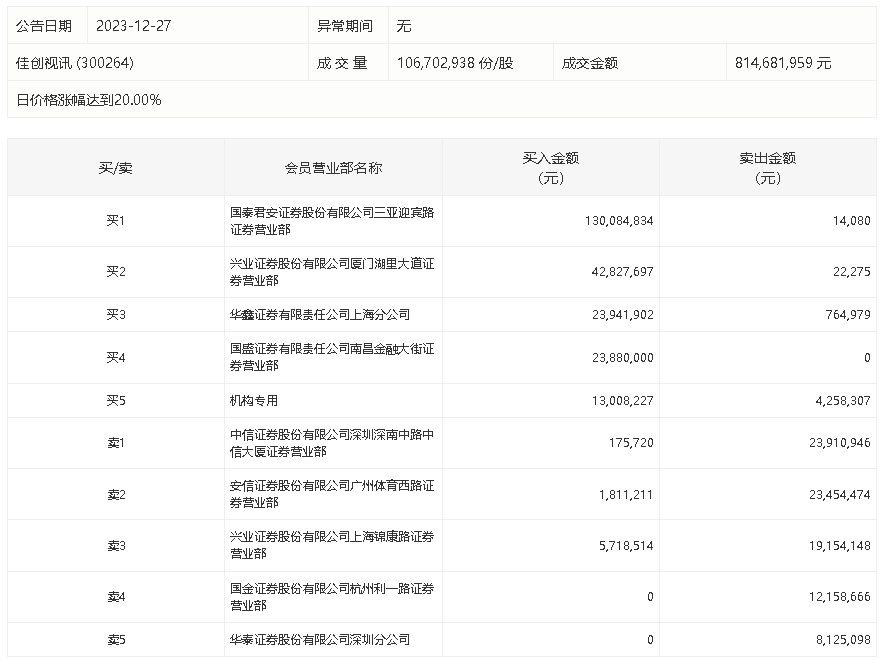Click the 买入金额 column header
The image size is (883, 665).
pos(551,168)
